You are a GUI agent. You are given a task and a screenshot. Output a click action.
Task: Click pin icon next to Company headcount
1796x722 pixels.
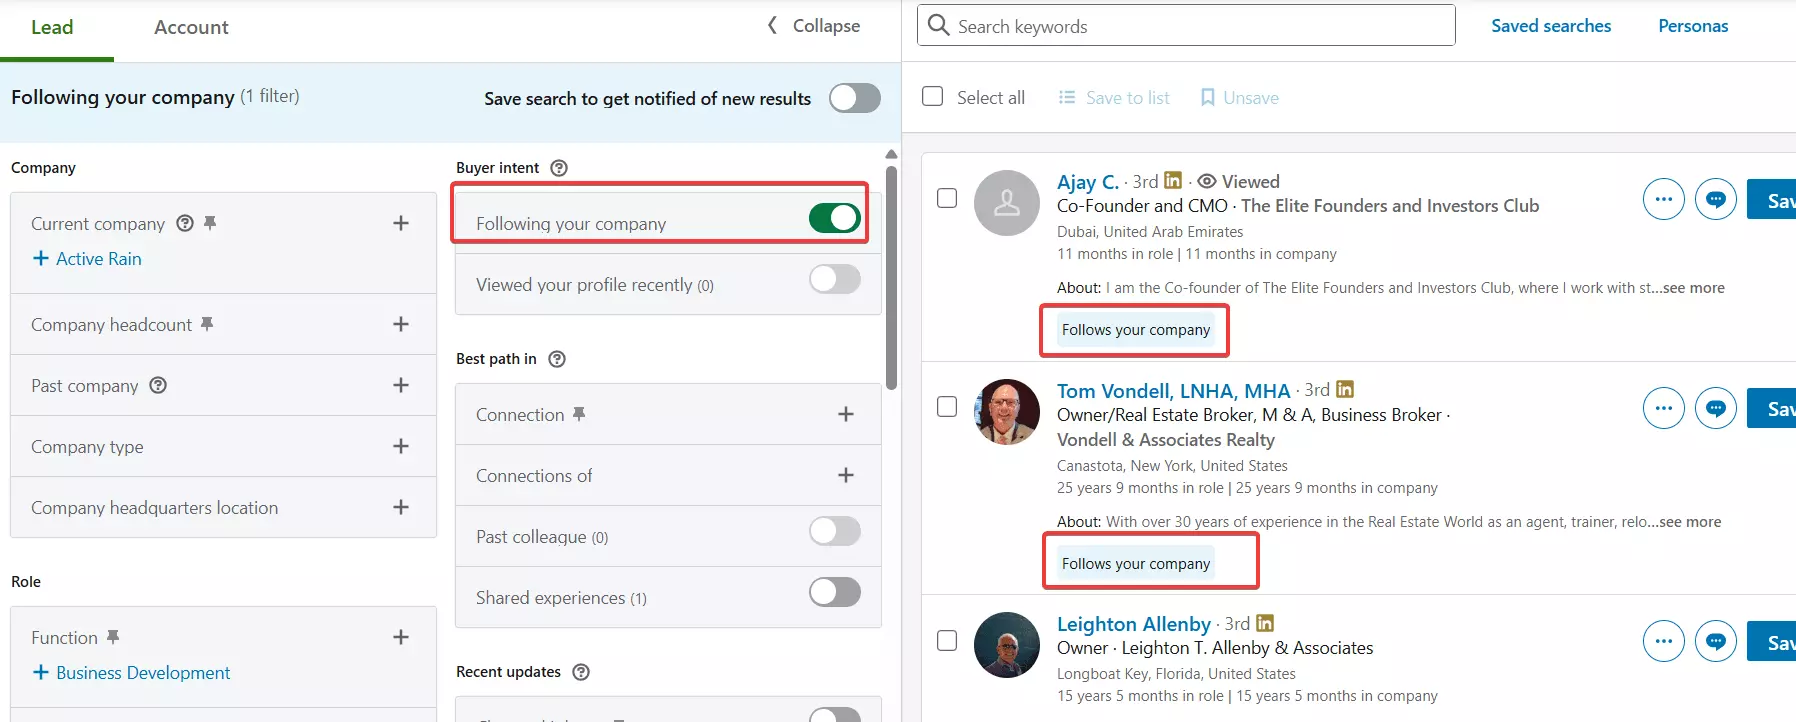207,324
